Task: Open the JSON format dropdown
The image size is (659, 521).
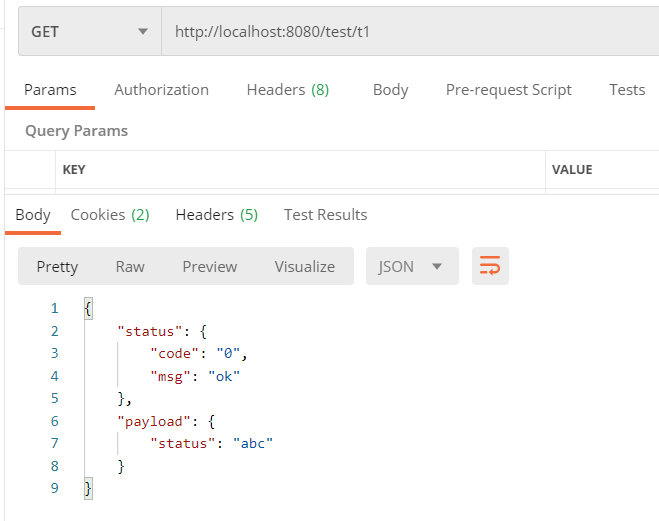Action: pos(412,266)
